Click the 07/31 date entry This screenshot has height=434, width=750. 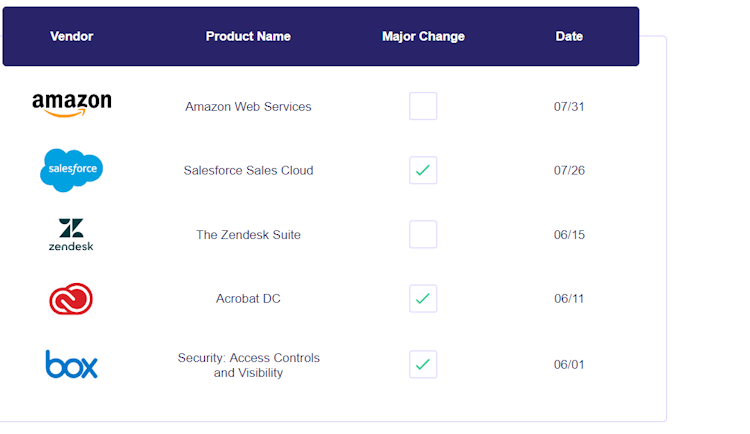pos(569,107)
